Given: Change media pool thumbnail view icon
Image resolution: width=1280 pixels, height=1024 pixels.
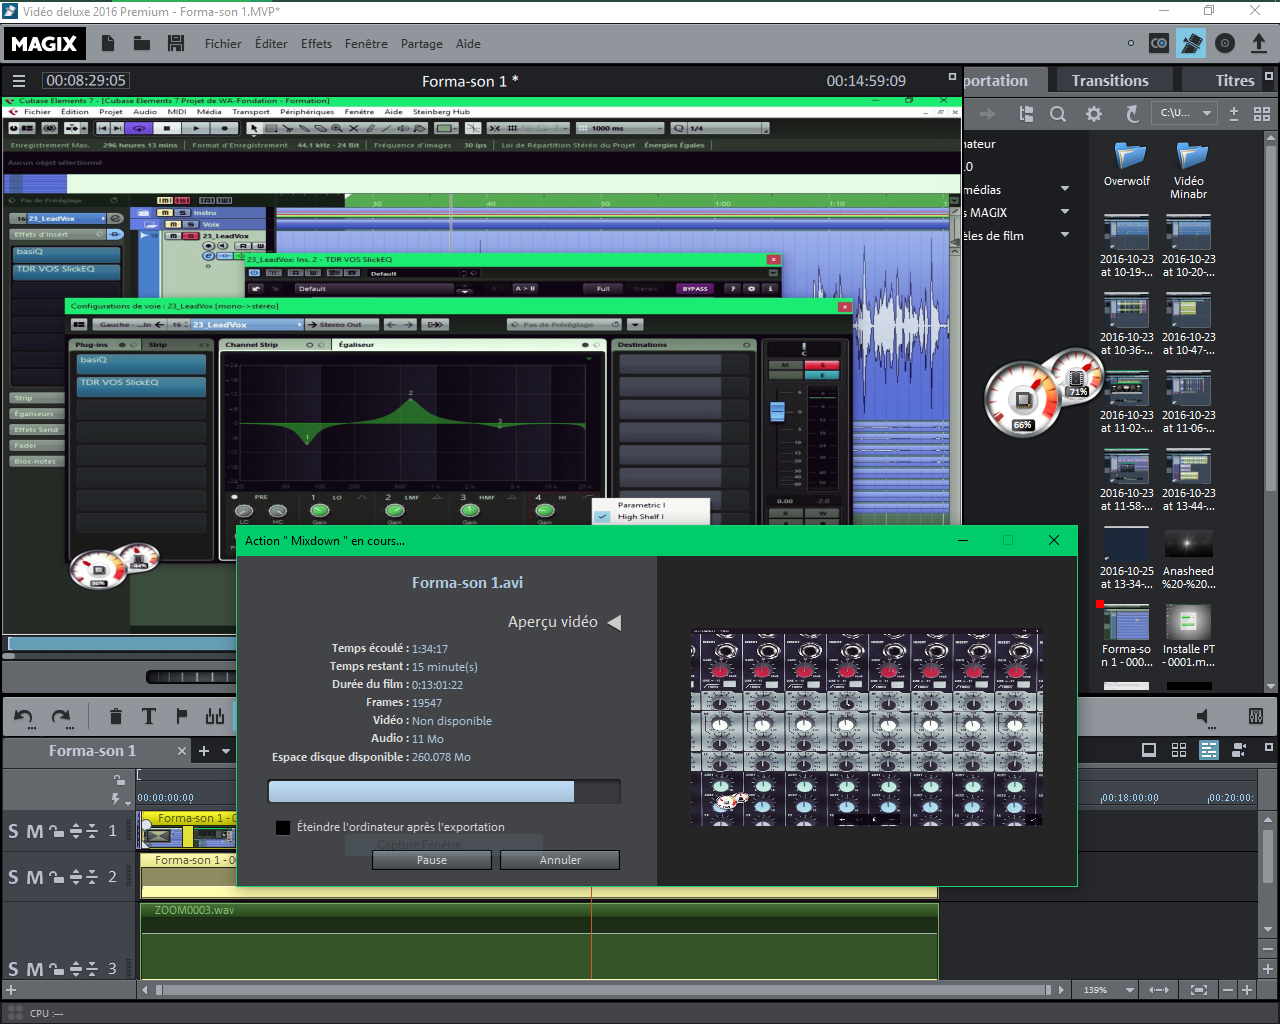Looking at the screenshot, I should [x=1262, y=114].
